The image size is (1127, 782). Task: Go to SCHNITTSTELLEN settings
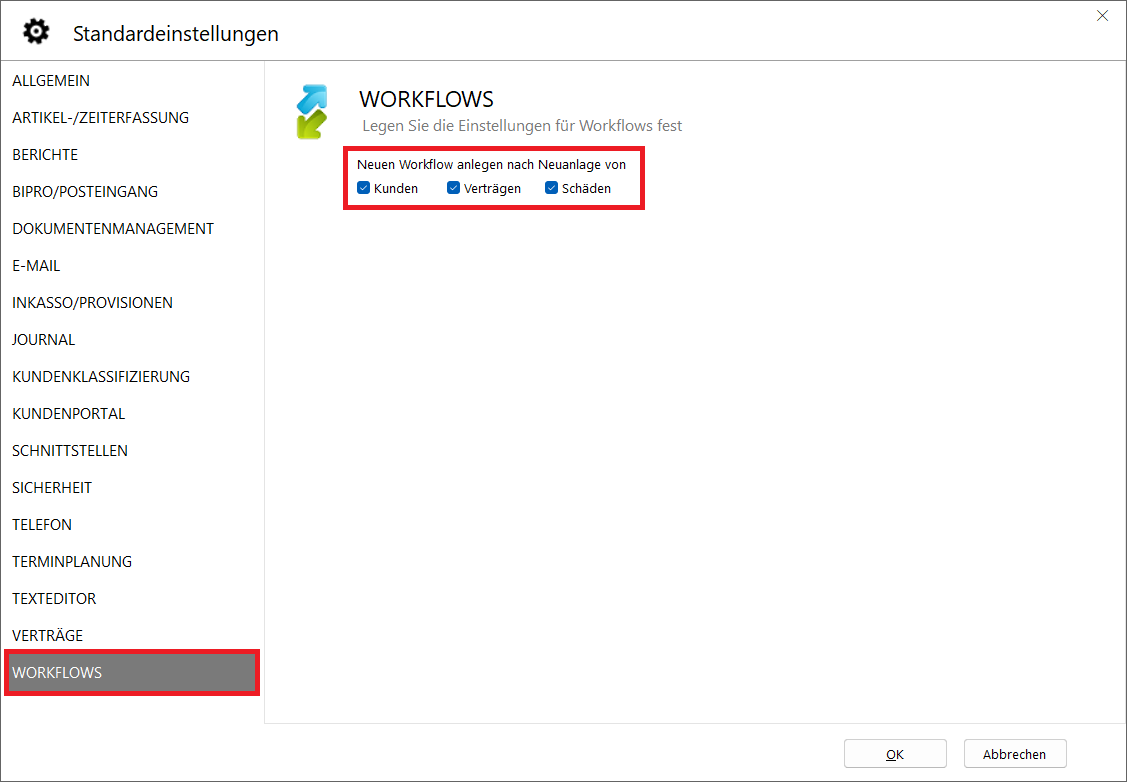tap(70, 451)
